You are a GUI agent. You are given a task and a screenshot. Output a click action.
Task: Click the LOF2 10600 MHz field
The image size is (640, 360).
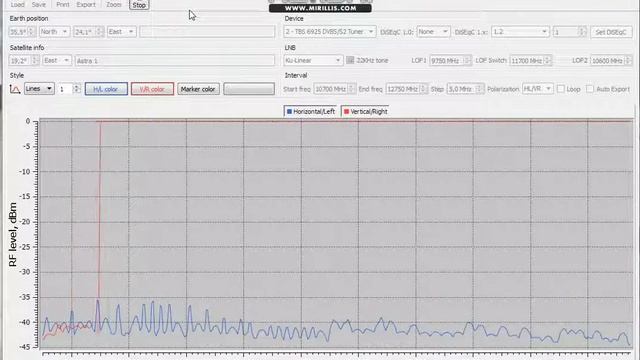pyautogui.click(x=611, y=60)
